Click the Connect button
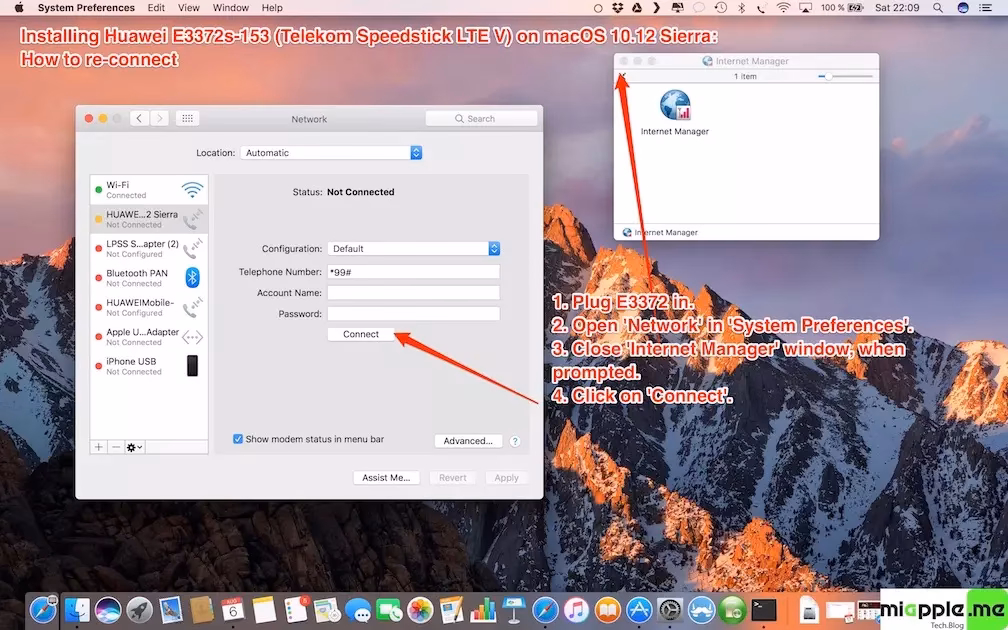The image size is (1008, 630). [x=361, y=334]
